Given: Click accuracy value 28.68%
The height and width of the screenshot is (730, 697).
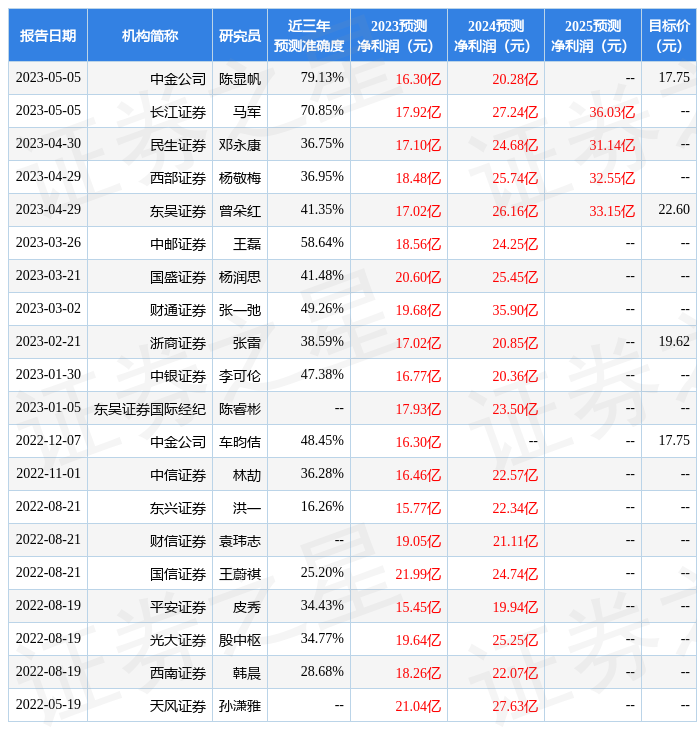Looking at the screenshot, I should tap(322, 672).
